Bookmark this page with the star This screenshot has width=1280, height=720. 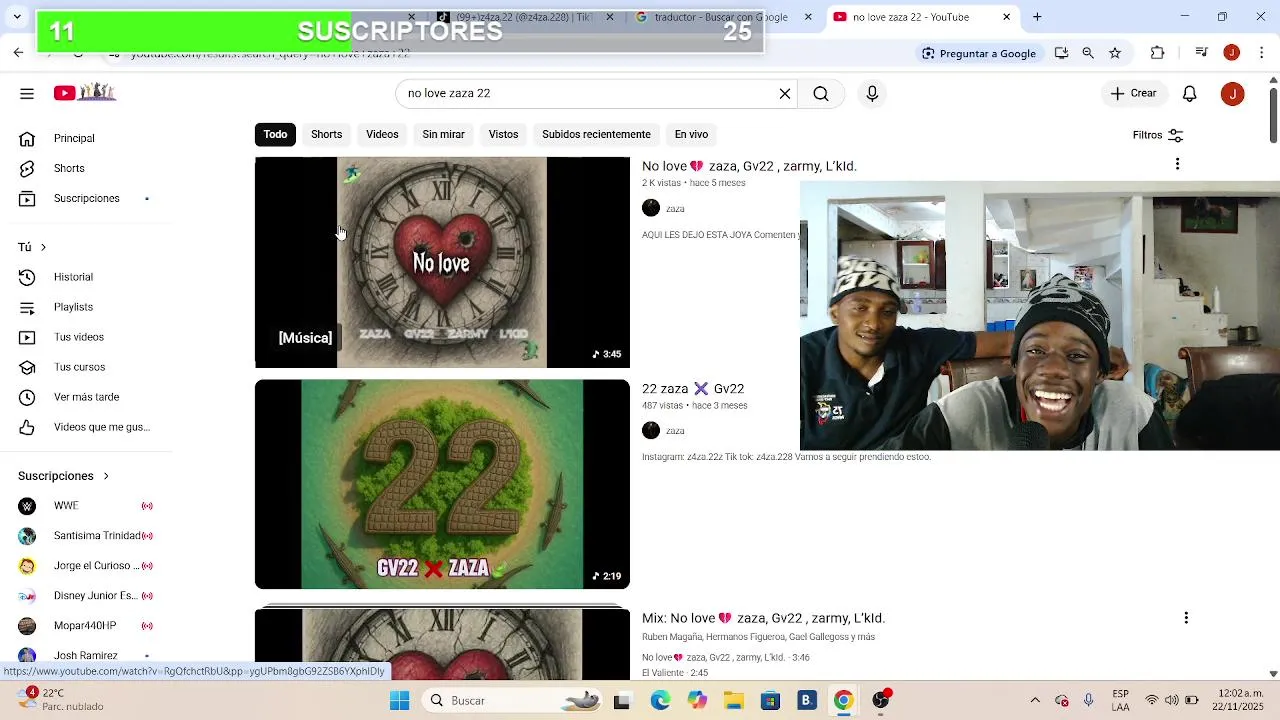(1115, 53)
